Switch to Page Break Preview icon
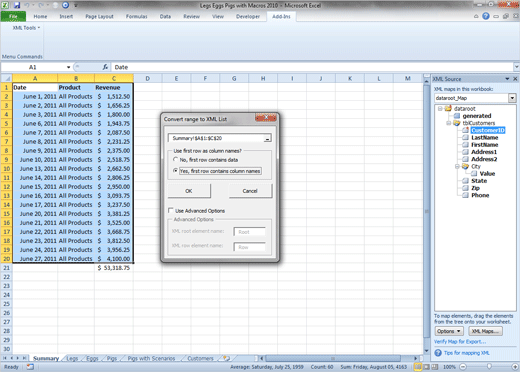This screenshot has height=372, width=520. [x=435, y=367]
